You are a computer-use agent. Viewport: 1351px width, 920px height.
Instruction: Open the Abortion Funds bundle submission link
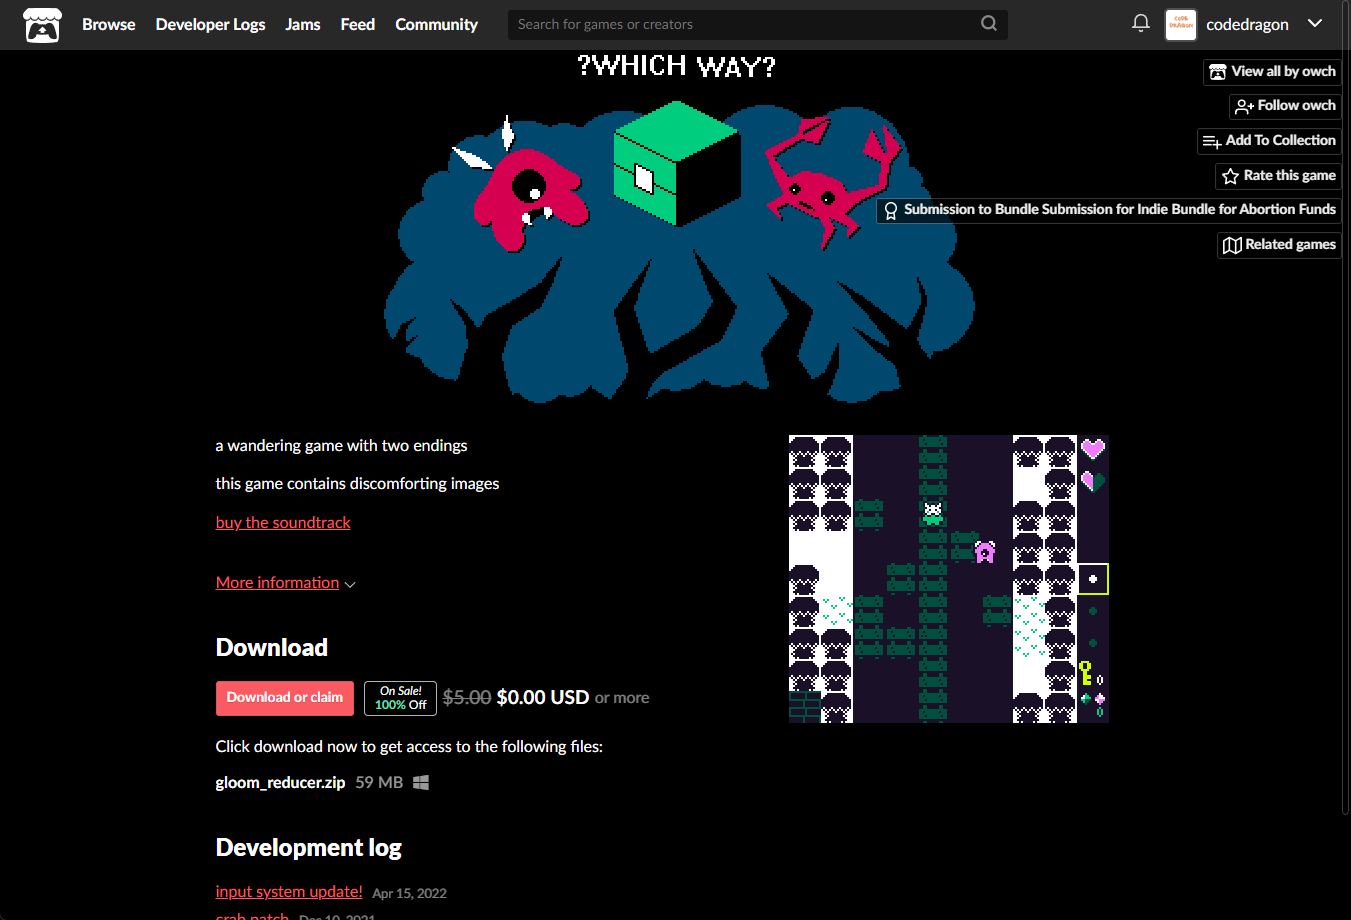[x=1109, y=210]
